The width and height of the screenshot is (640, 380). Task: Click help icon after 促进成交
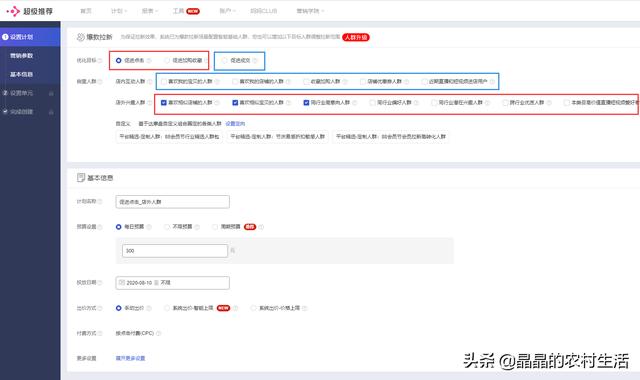[x=255, y=60]
